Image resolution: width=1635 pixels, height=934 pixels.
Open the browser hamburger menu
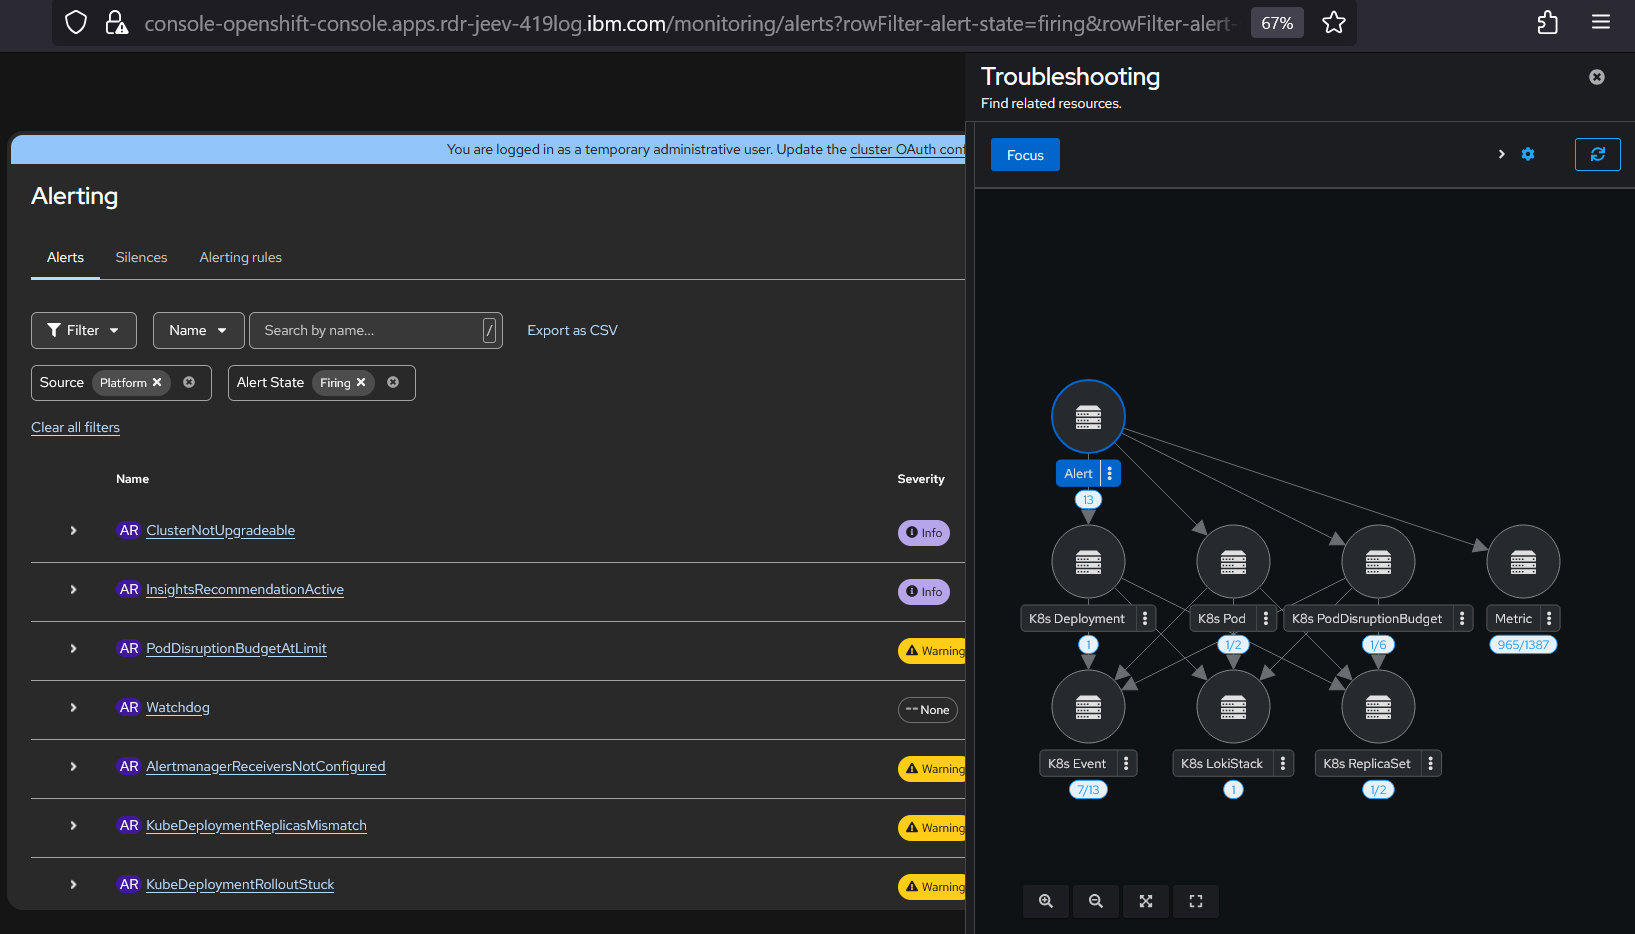click(x=1601, y=23)
